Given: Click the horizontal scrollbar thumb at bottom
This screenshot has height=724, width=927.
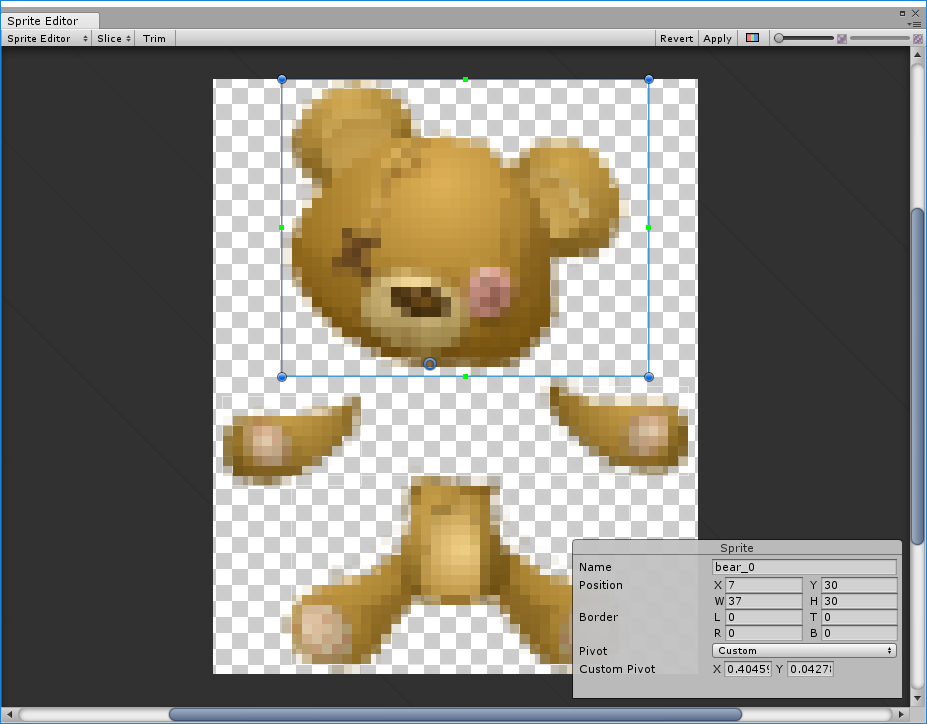Looking at the screenshot, I should point(455,714).
